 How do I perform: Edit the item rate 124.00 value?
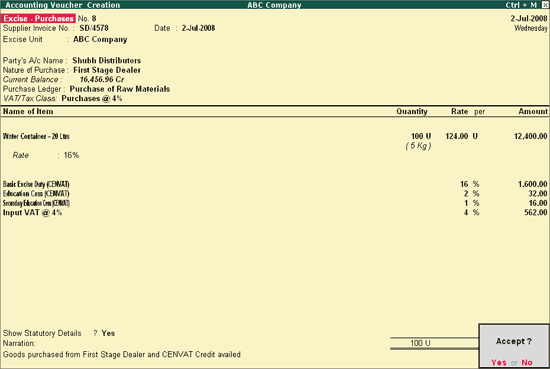click(457, 136)
